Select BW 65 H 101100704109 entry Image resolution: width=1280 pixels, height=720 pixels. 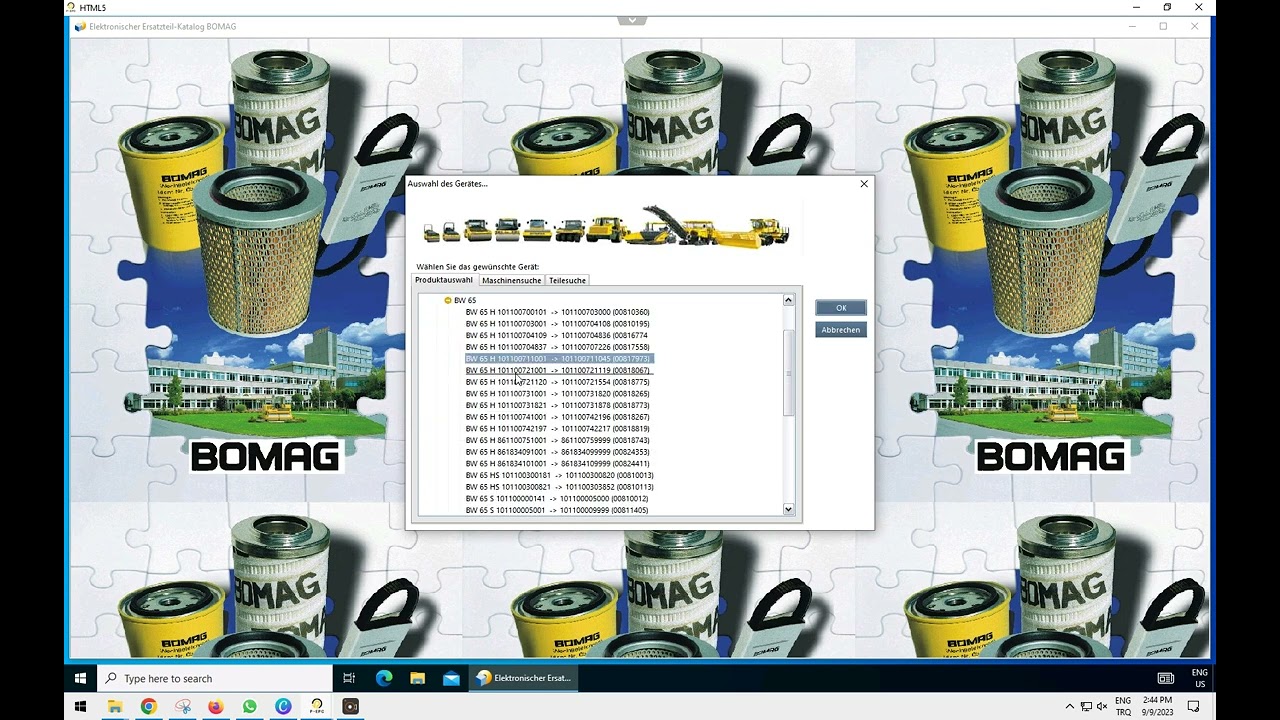(x=557, y=336)
